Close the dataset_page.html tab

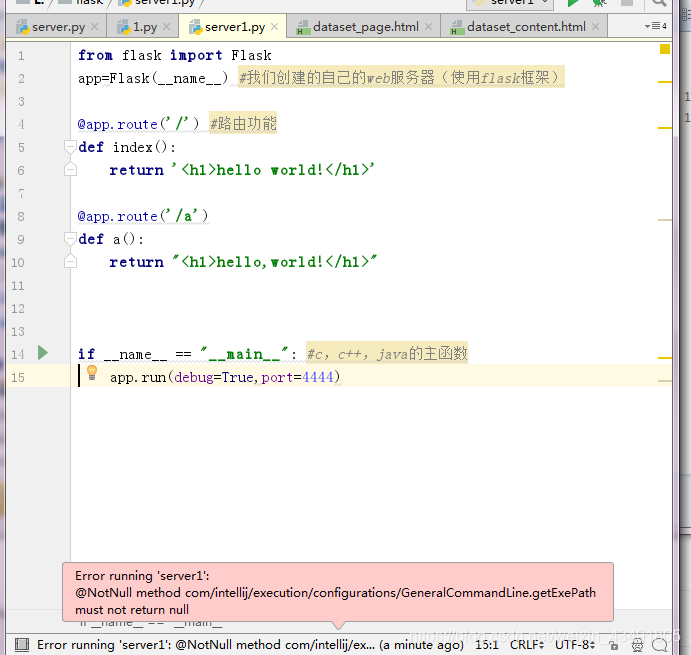click(428, 27)
